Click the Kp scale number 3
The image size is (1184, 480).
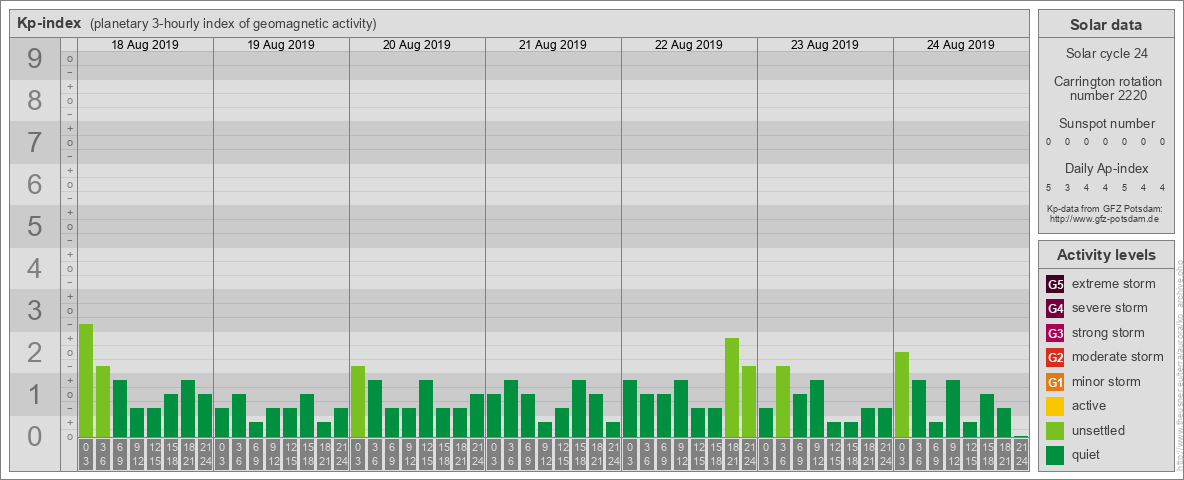[34, 310]
